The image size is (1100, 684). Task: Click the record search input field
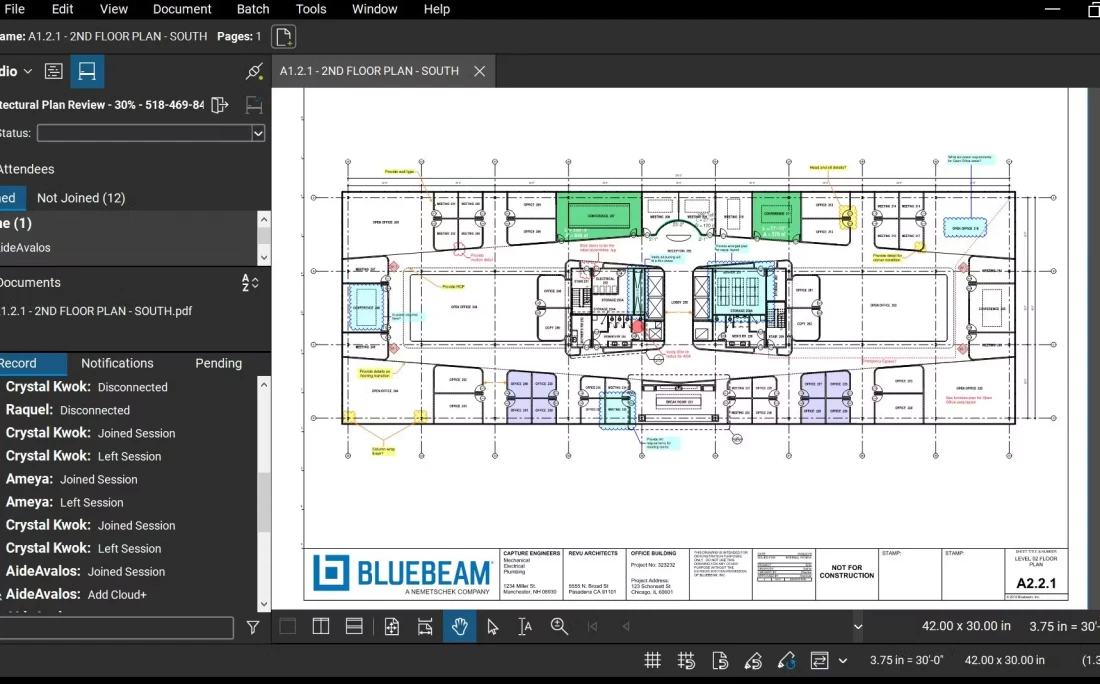116,628
